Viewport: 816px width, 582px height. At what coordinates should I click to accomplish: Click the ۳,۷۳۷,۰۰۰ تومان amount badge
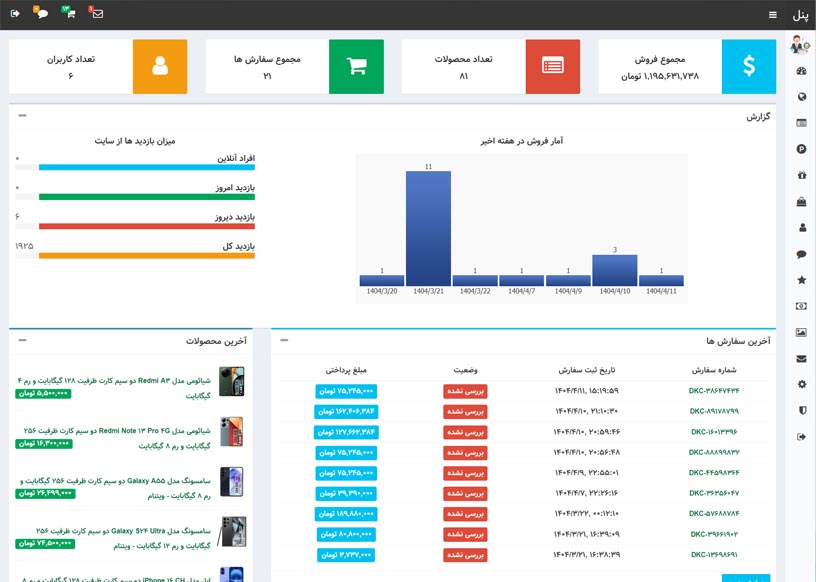pyautogui.click(x=346, y=555)
